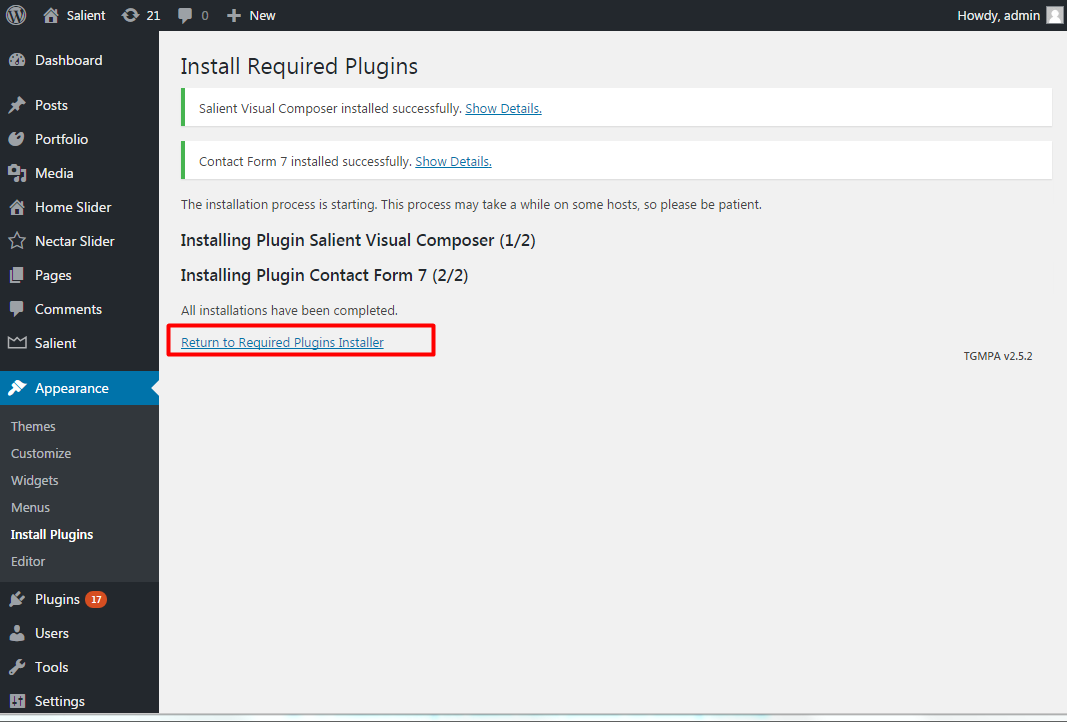Click the Plugins 17 update badge
The image size is (1067, 722).
tap(96, 600)
